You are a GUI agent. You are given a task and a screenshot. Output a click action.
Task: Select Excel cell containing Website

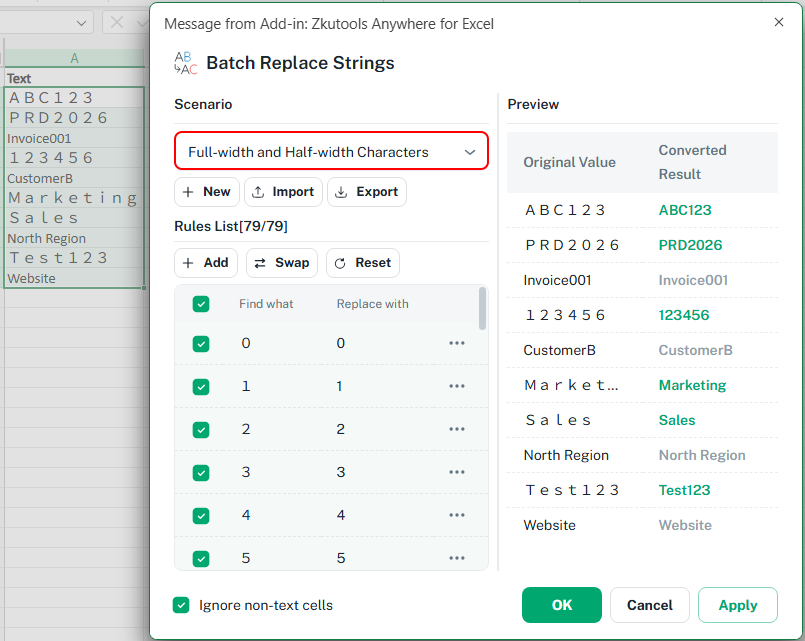[74, 279]
